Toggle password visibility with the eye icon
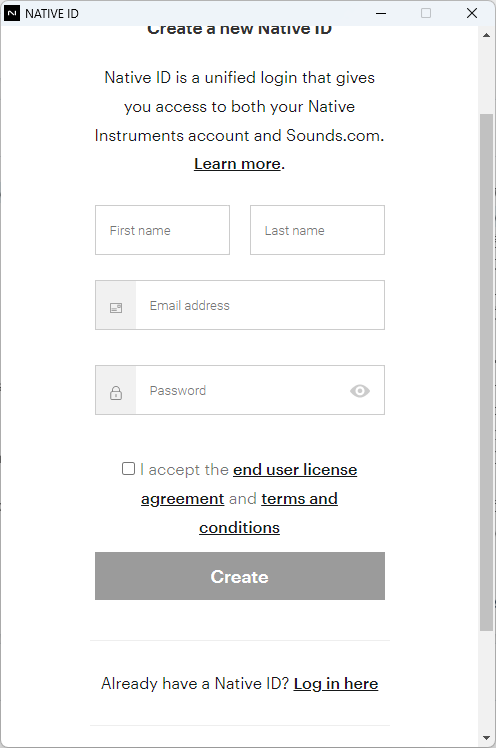This screenshot has height=748, width=496. (x=360, y=391)
